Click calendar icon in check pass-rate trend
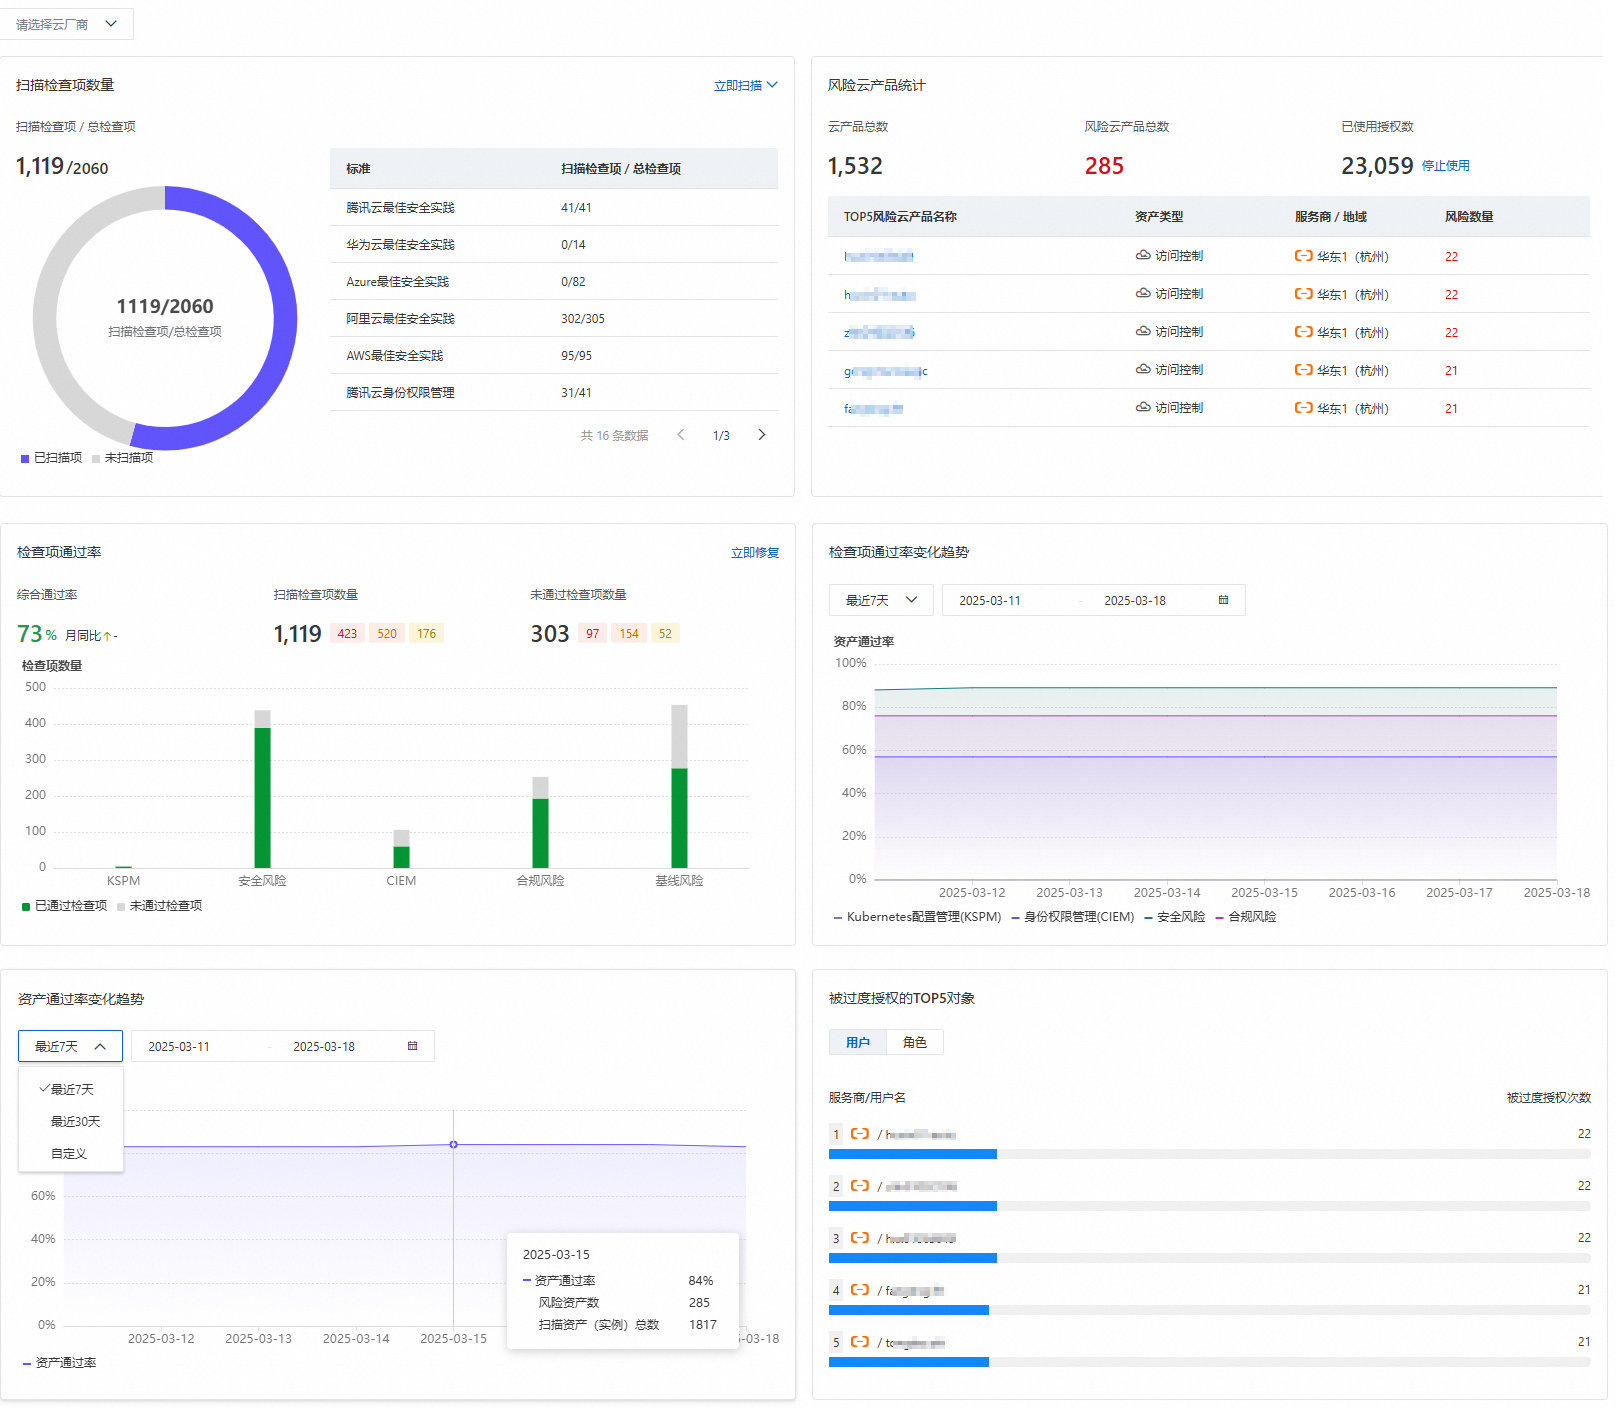The height and width of the screenshot is (1408, 1616). (x=1223, y=600)
